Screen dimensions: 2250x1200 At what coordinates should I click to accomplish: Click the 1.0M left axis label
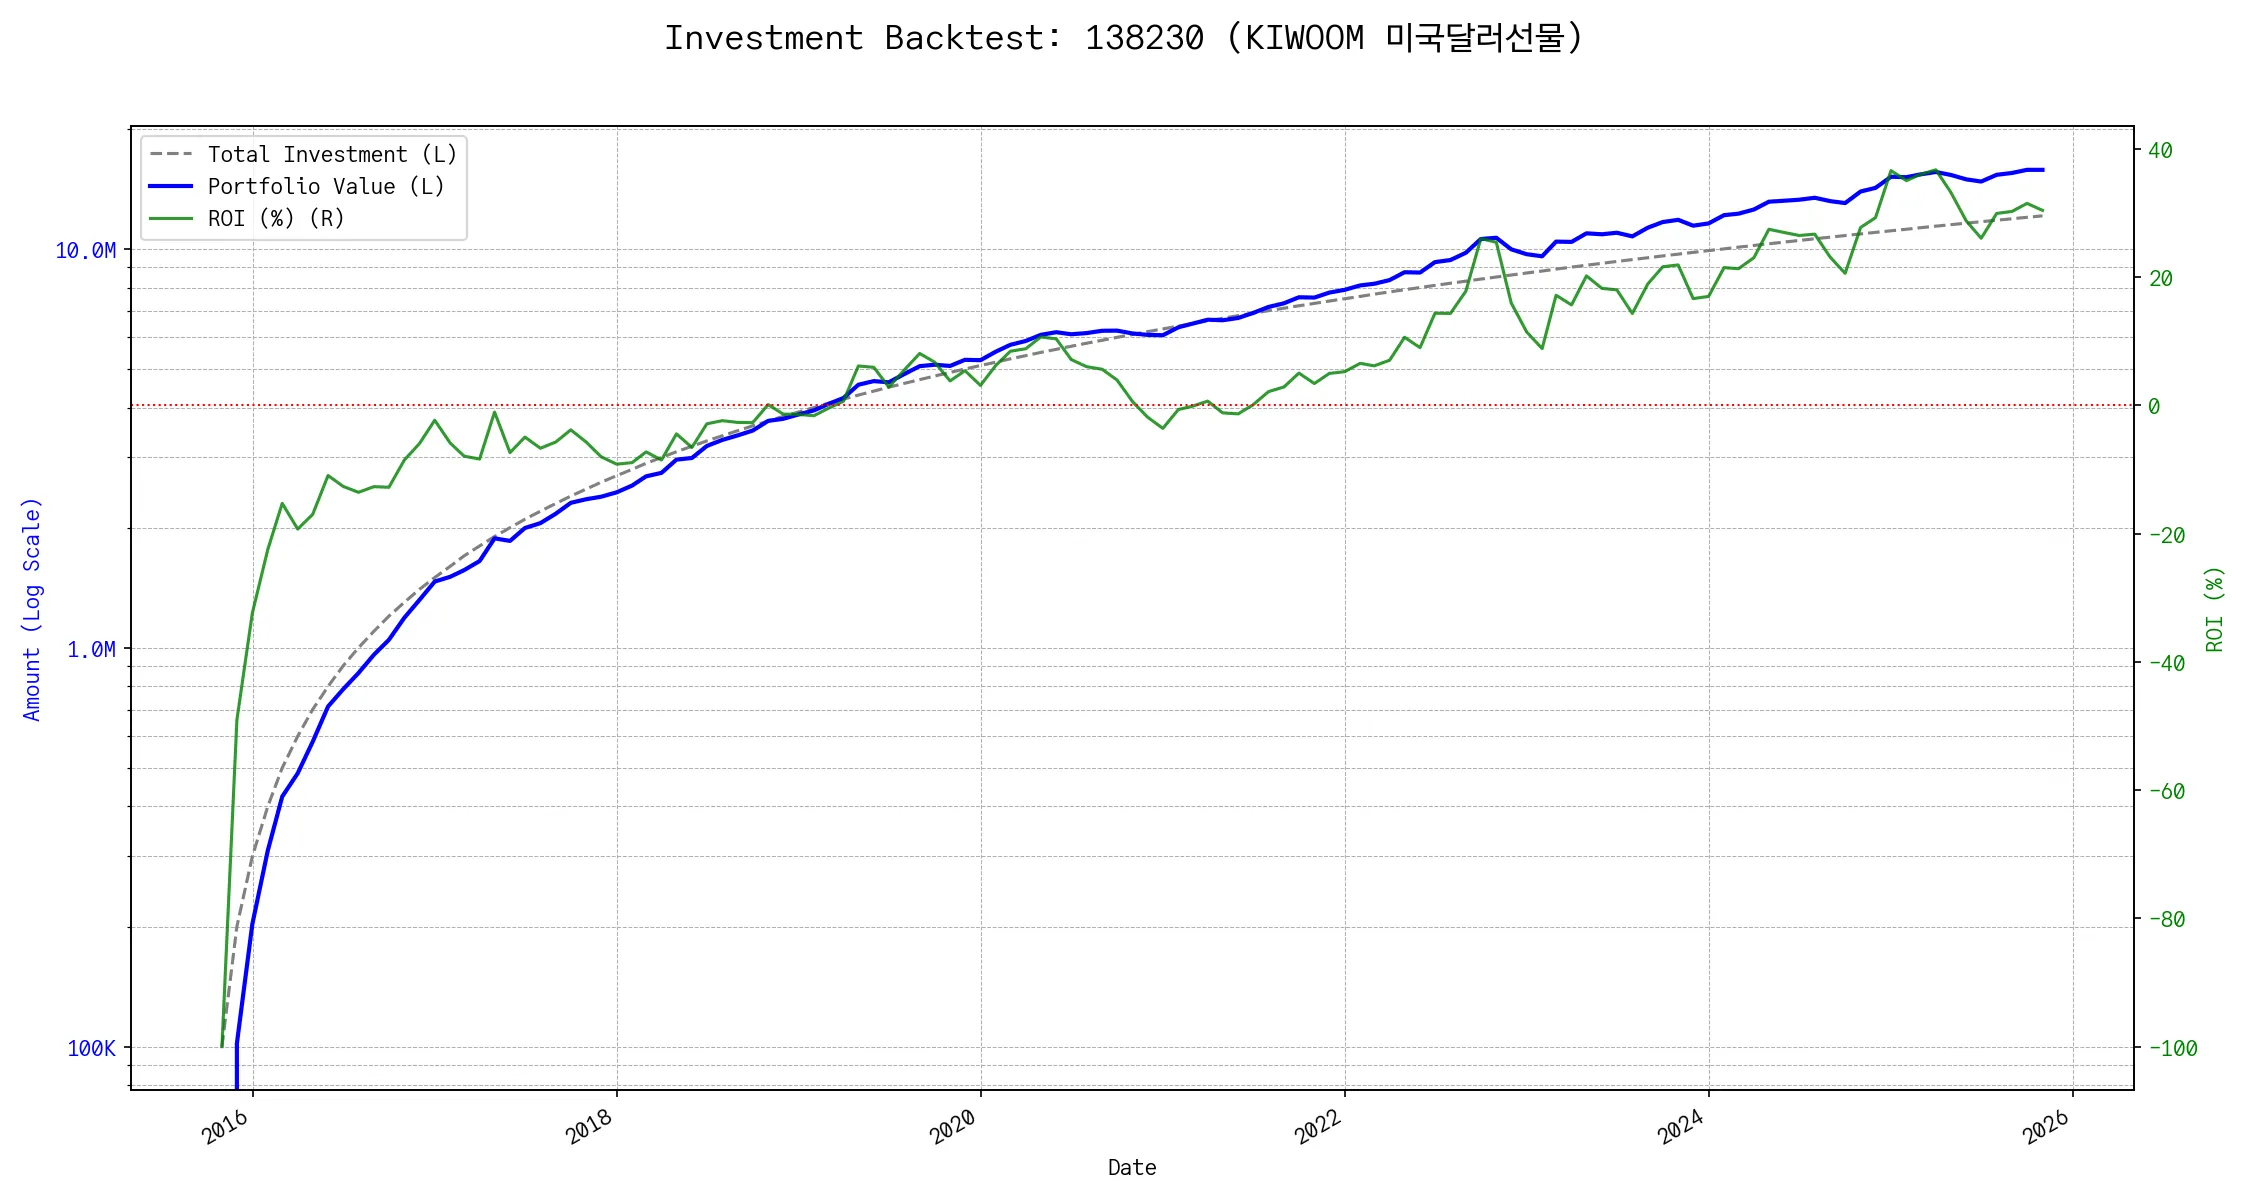coord(91,649)
